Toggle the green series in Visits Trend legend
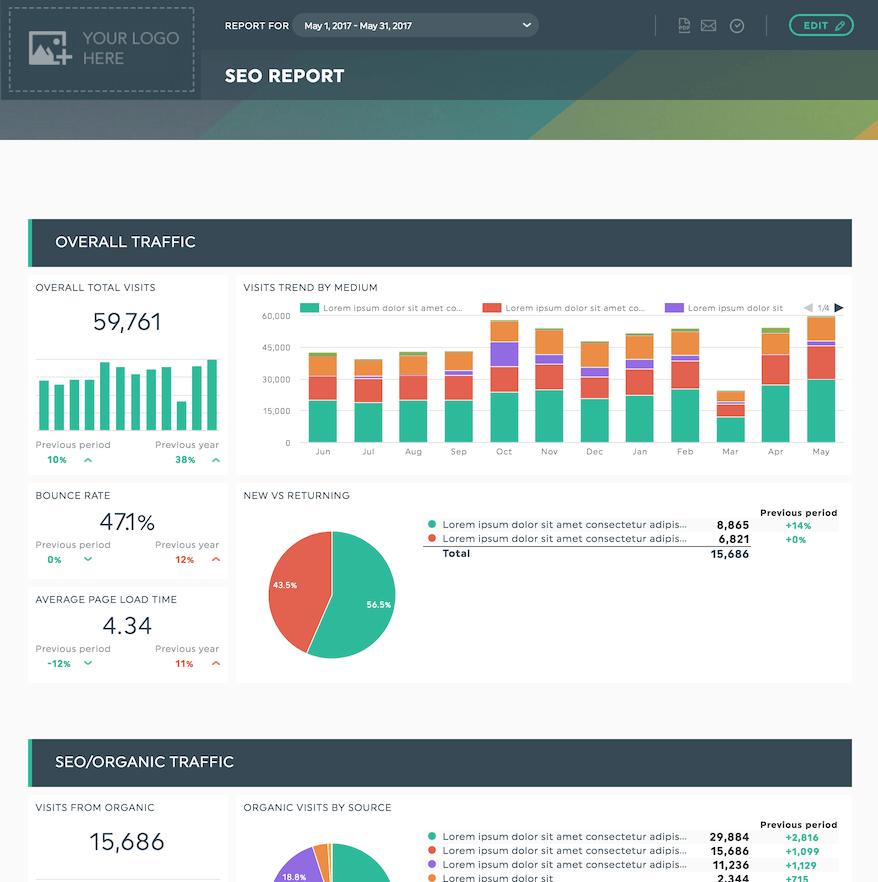 [308, 308]
